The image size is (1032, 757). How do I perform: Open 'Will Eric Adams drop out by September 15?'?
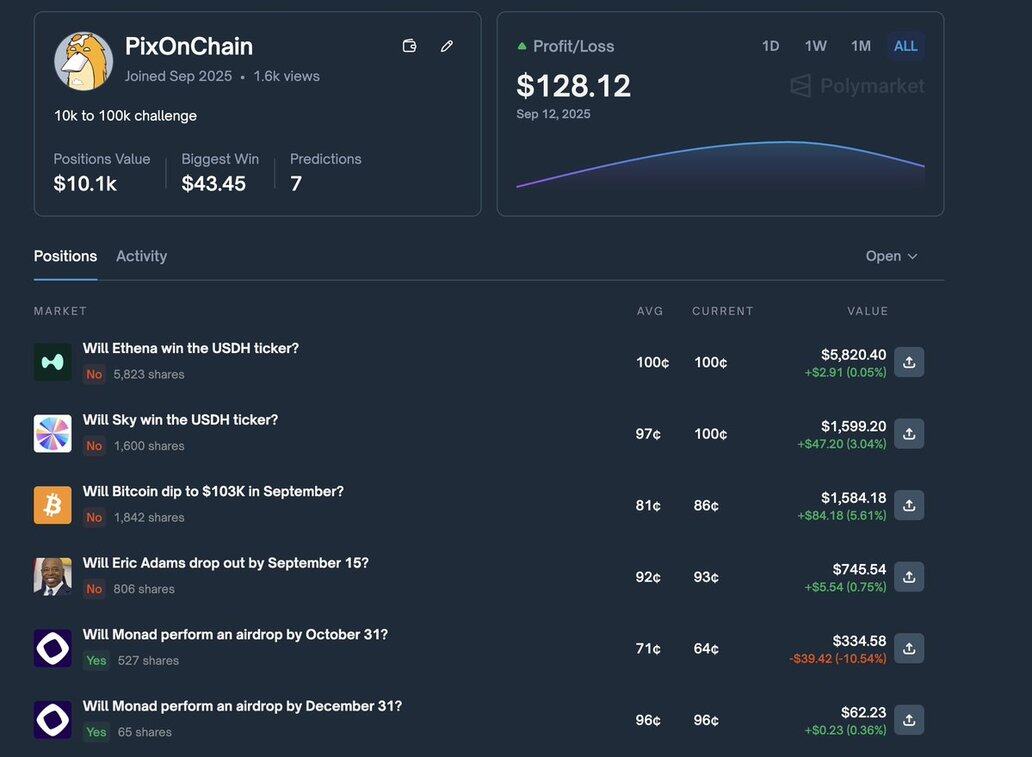[x=226, y=563]
